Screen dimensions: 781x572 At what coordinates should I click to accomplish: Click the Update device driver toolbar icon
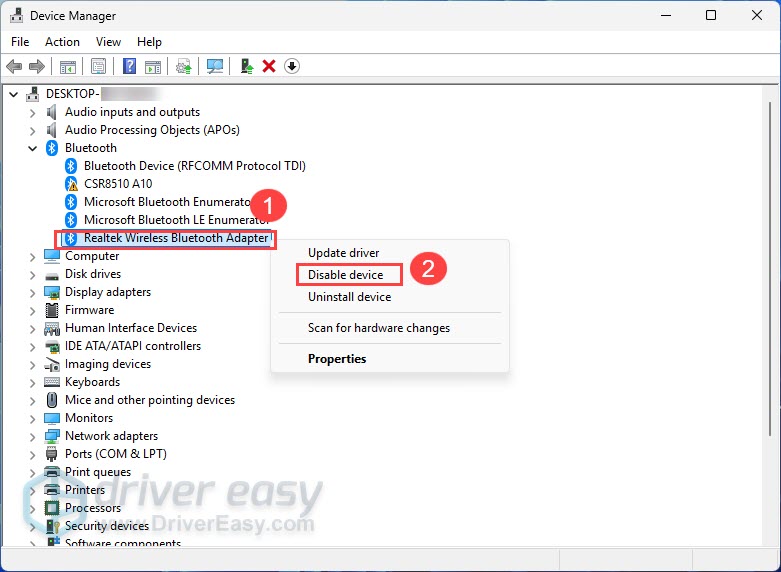click(x=184, y=66)
